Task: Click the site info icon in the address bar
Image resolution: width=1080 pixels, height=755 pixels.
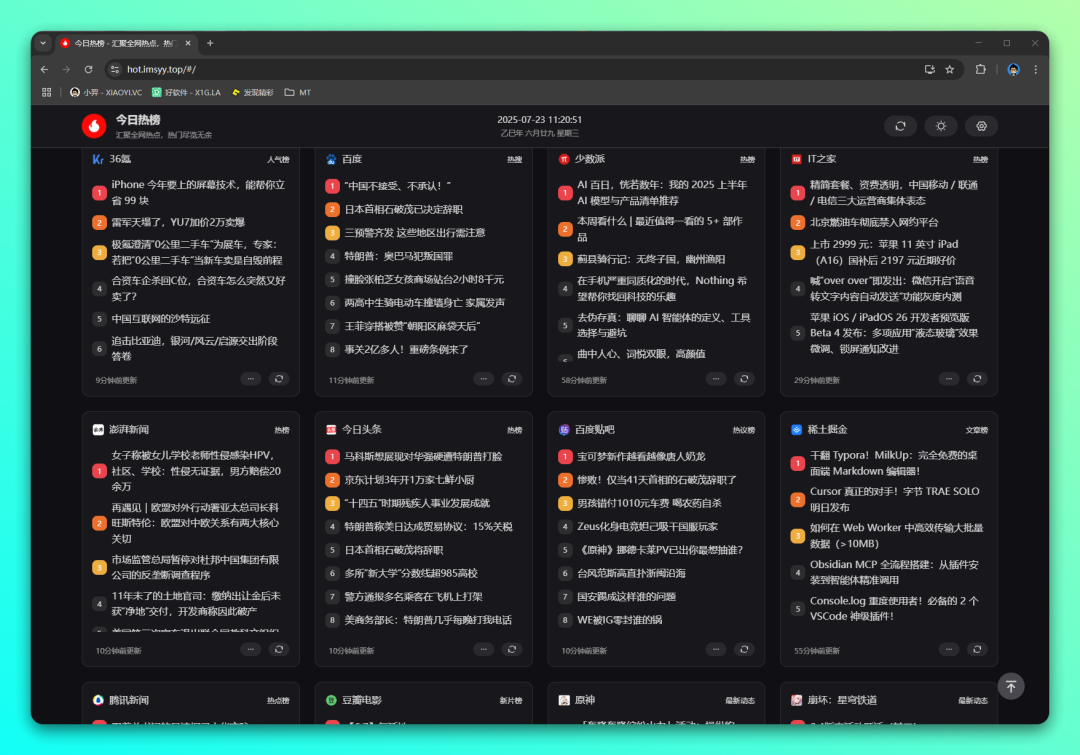Action: pos(115,70)
